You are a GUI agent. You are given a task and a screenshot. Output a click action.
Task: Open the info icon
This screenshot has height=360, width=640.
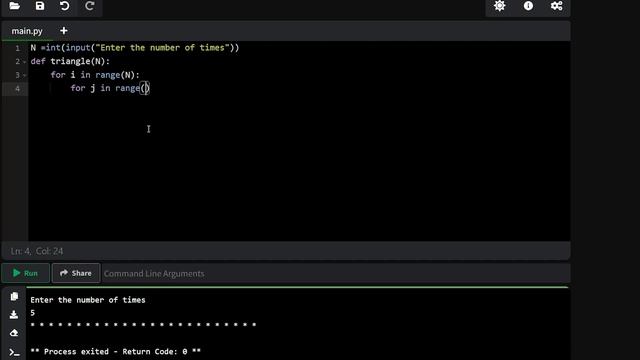[x=528, y=6]
